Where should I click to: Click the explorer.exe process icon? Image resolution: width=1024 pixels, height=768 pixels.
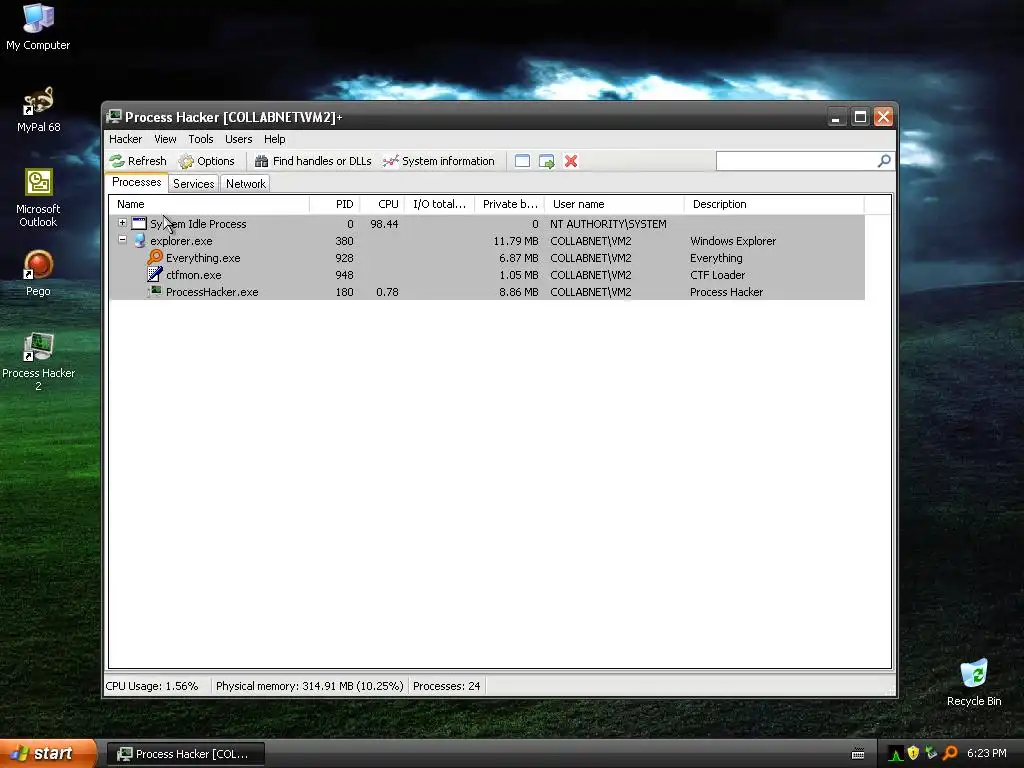[x=139, y=240]
